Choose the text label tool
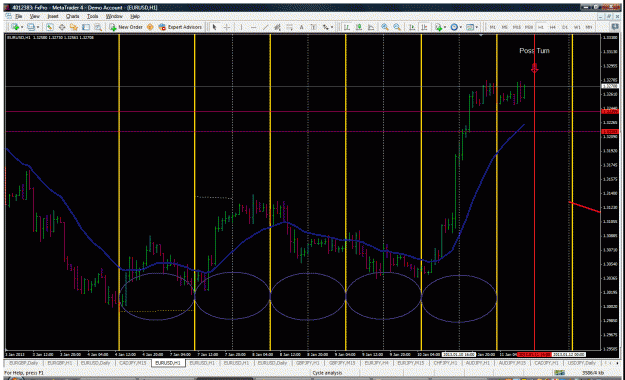 314,27
